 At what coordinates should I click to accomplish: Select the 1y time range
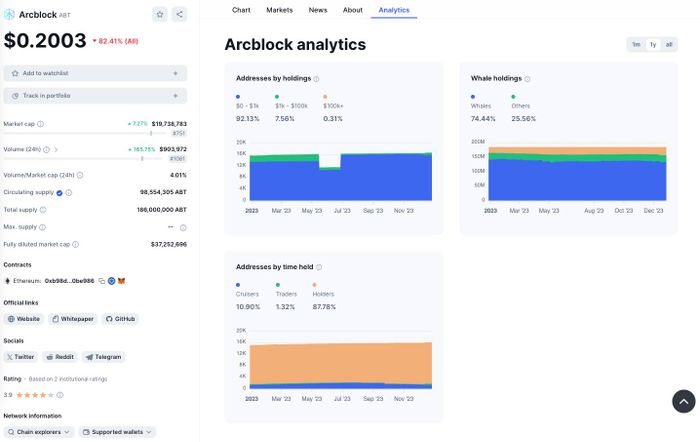coord(653,45)
